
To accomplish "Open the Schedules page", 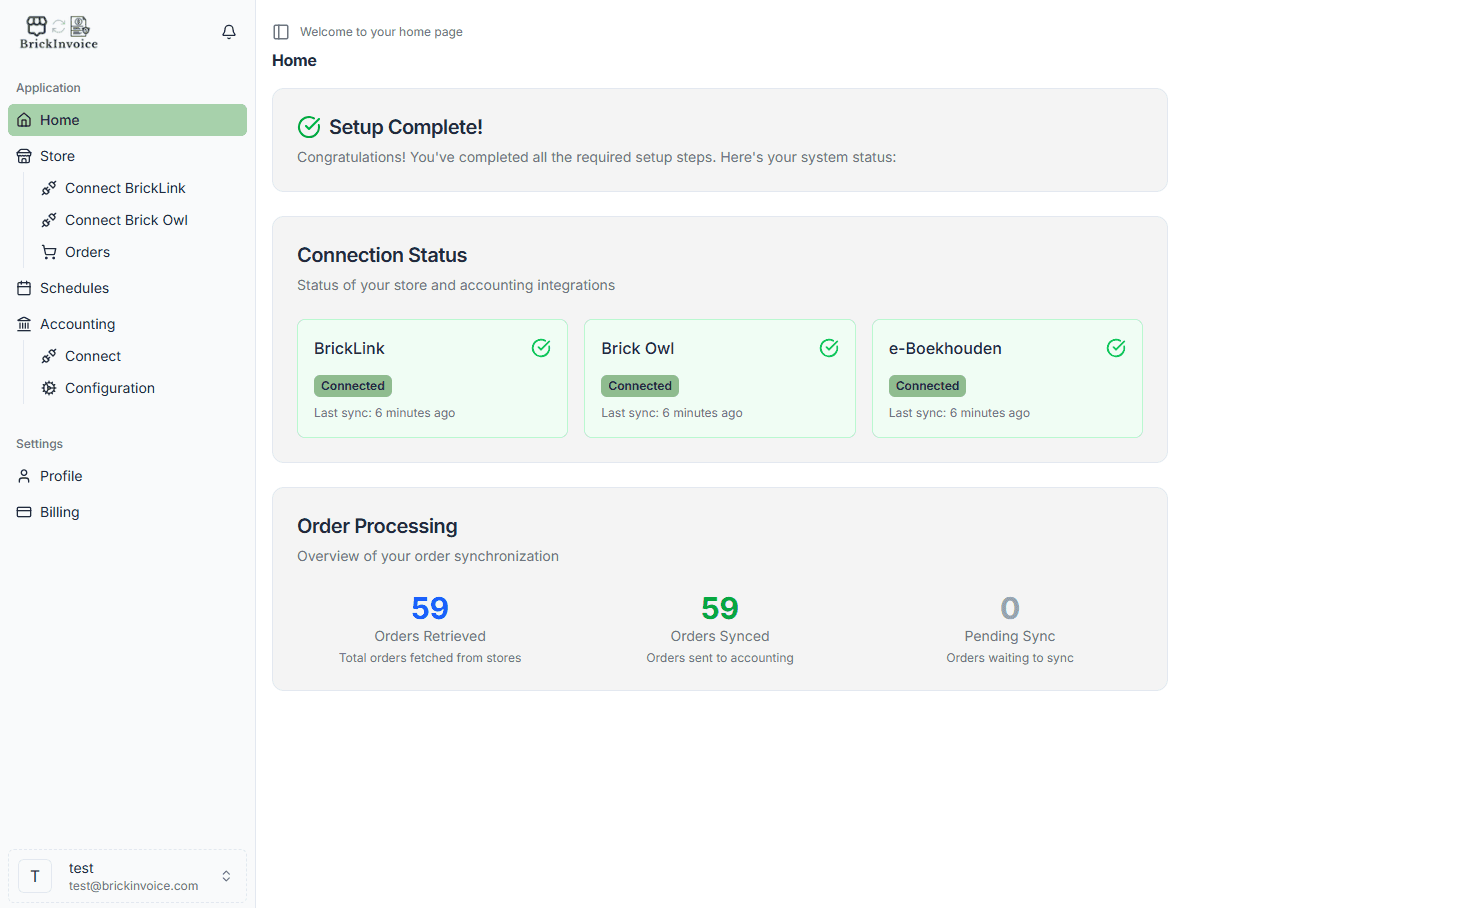I will (74, 288).
